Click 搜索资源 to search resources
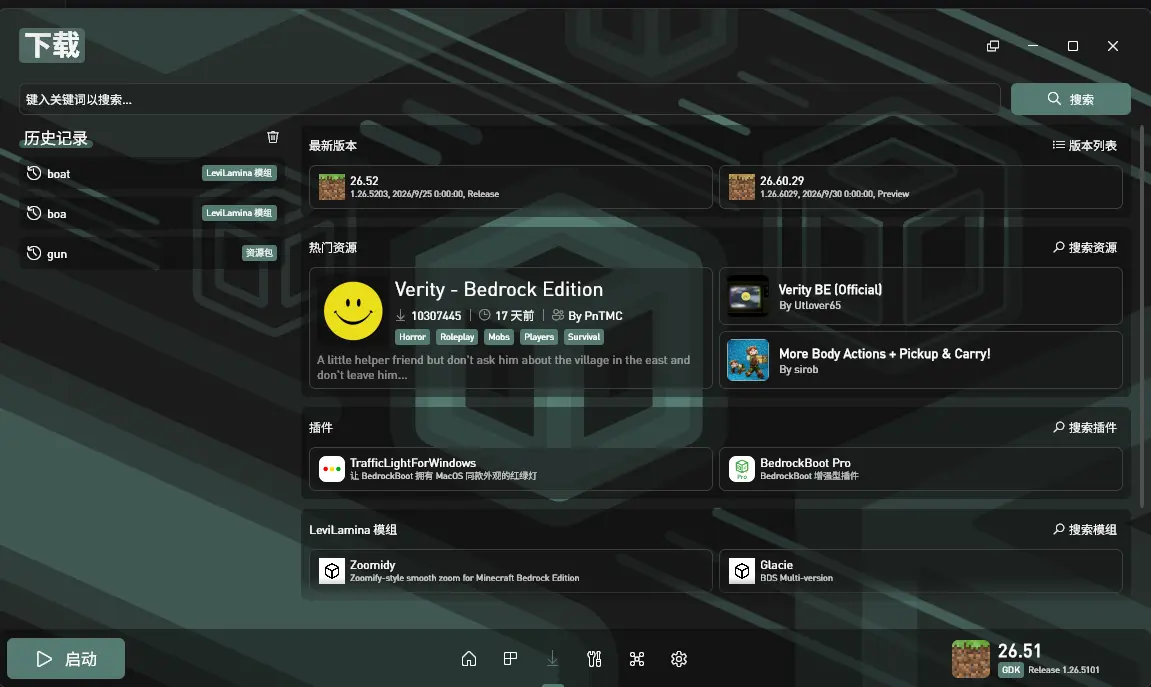Screen dimensions: 1151x687 [1084, 247]
